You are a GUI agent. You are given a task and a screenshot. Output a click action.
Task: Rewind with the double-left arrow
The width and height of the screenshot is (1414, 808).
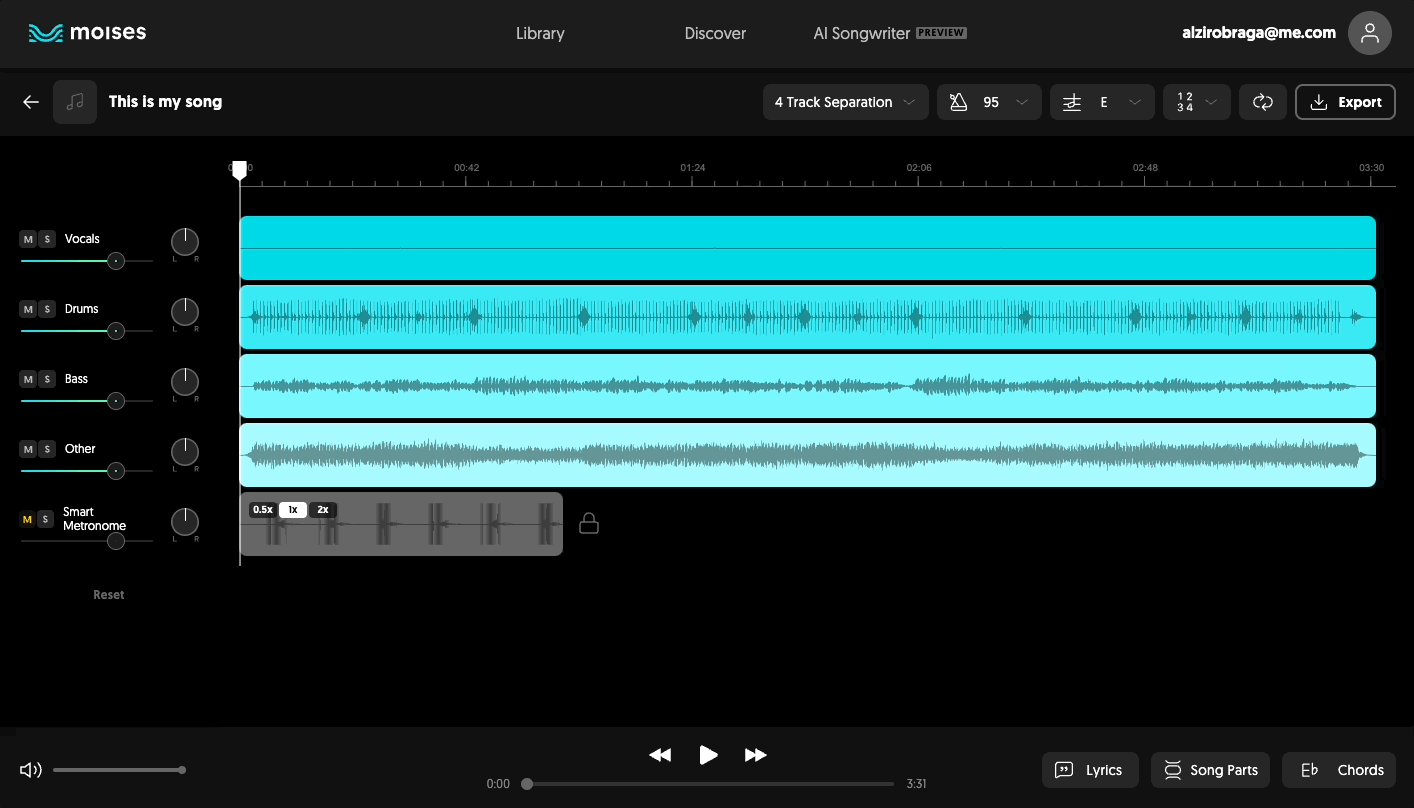click(660, 755)
